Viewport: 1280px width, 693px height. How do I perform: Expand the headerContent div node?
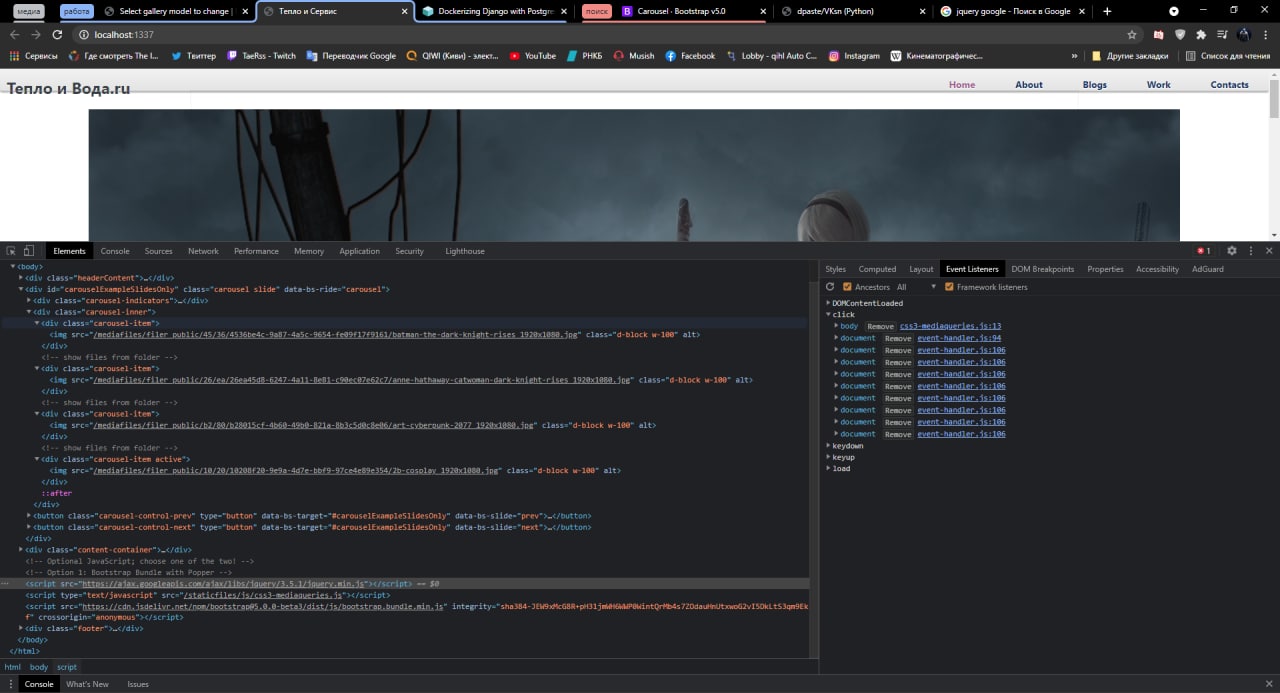point(21,278)
